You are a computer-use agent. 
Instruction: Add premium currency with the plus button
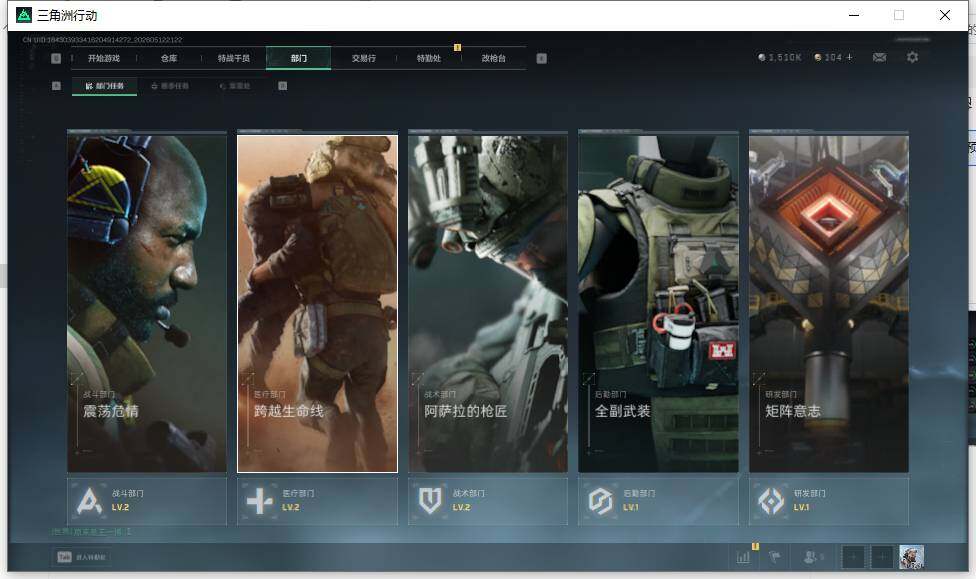tap(850, 57)
